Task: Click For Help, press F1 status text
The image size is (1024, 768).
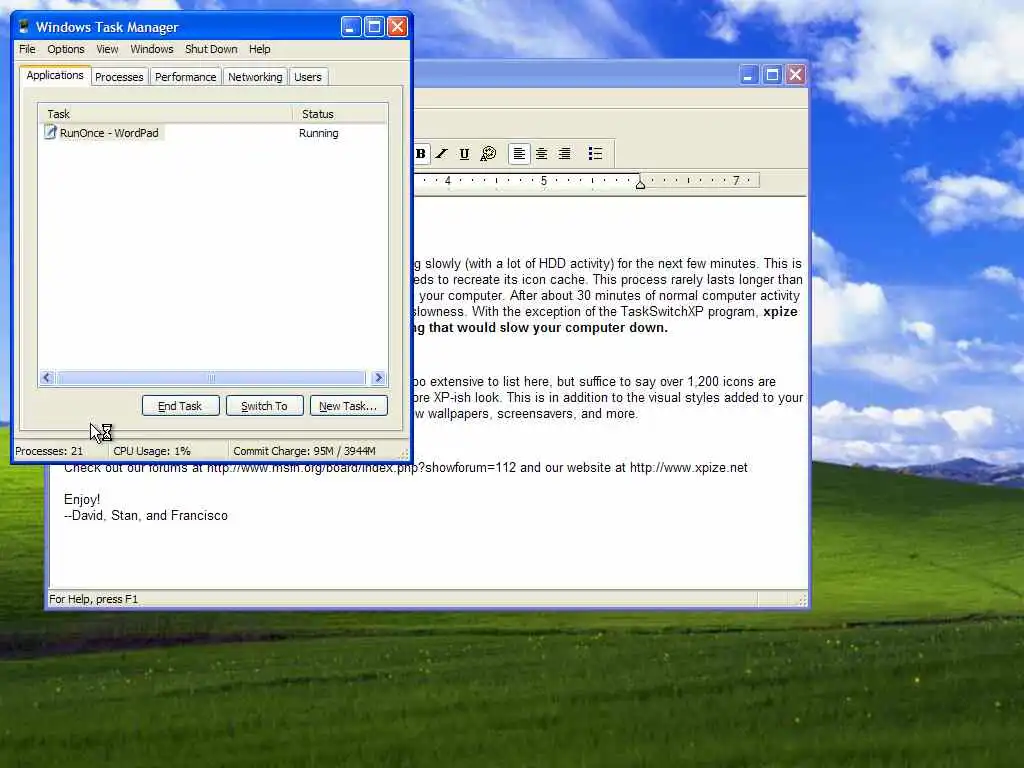Action: (93, 599)
